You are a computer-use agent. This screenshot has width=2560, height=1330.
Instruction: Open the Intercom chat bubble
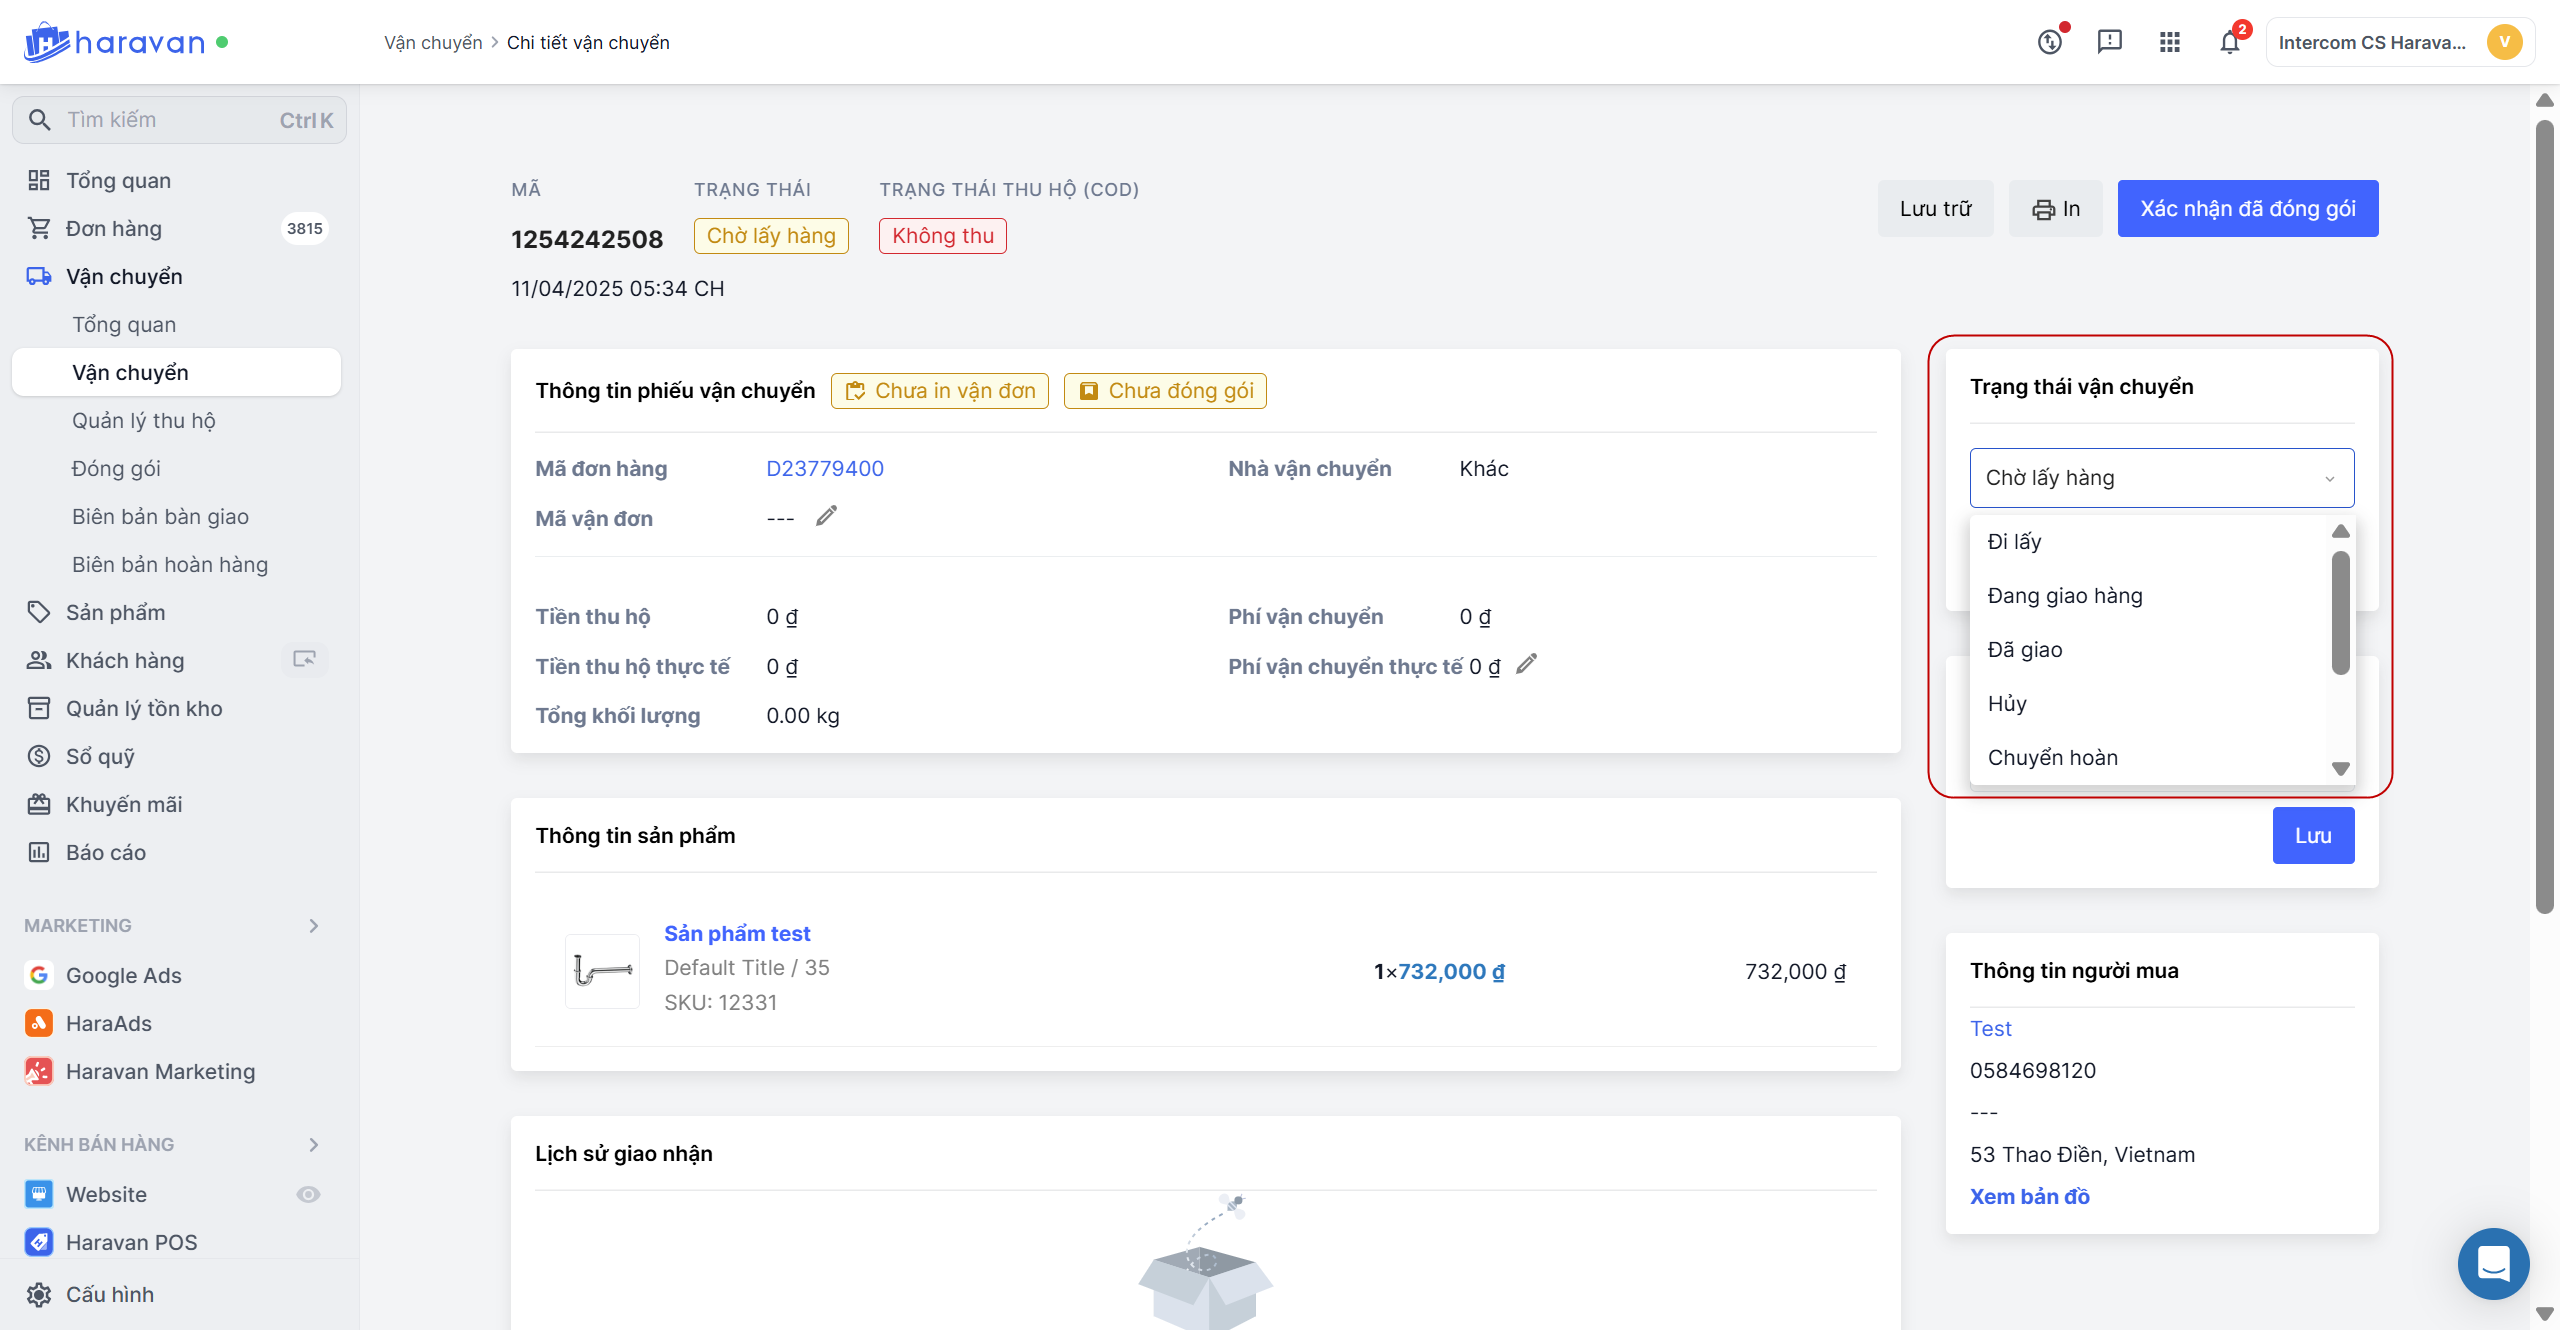coord(2493,1263)
